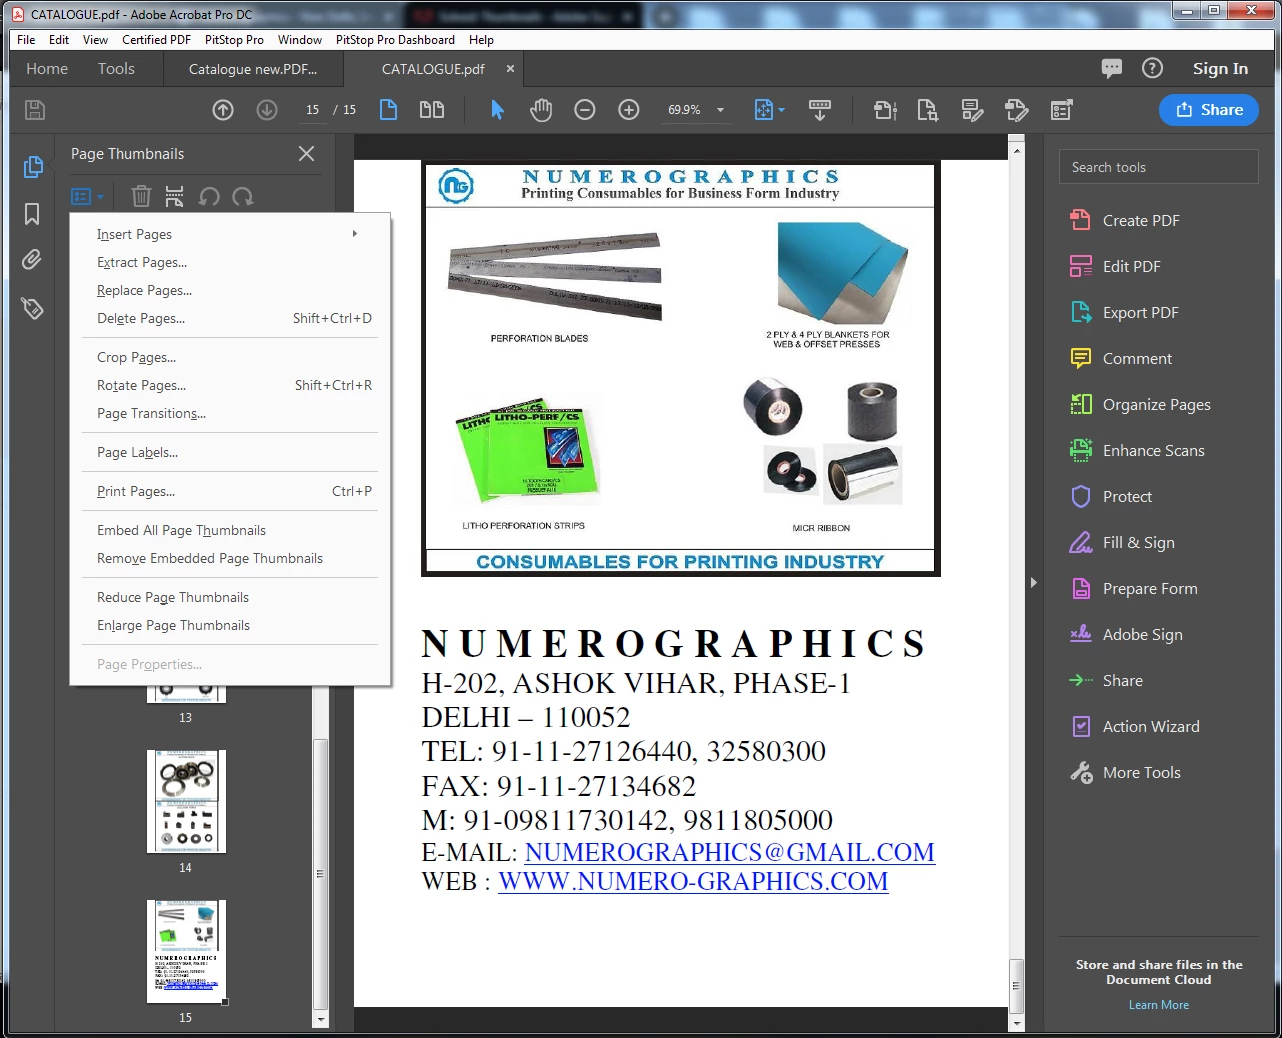This screenshot has height=1038, width=1282.
Task: Click the page number input field
Action: (x=313, y=110)
